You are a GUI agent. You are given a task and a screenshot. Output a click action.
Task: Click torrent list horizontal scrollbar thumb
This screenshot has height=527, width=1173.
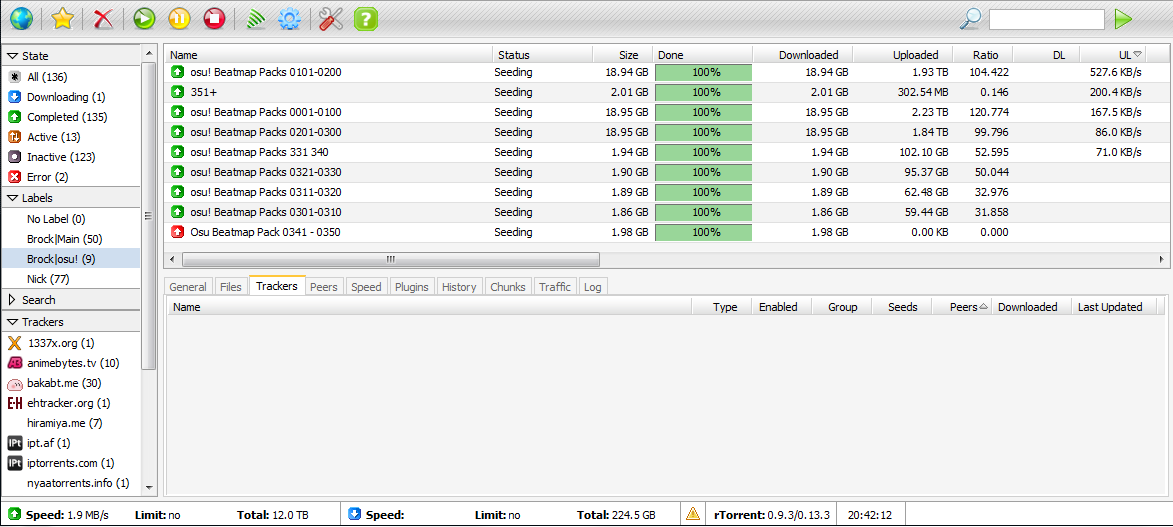point(391,259)
